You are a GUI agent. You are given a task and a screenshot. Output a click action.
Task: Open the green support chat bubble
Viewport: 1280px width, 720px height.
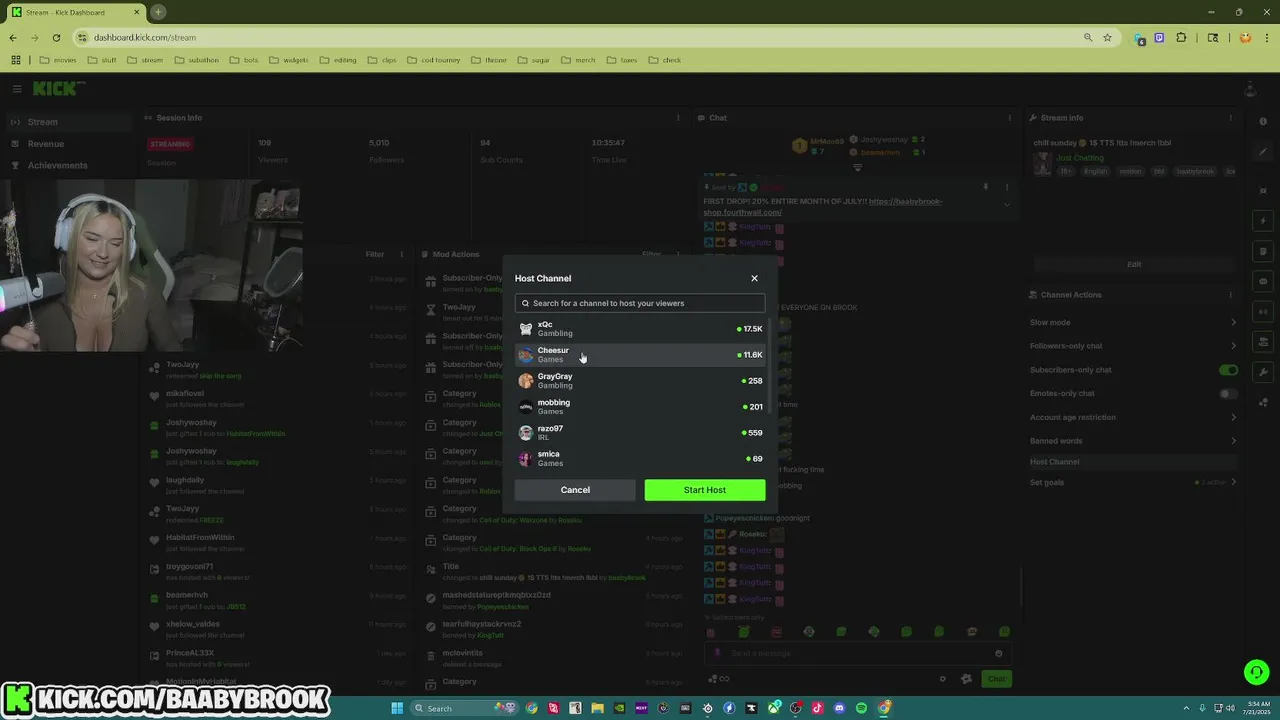point(1256,671)
